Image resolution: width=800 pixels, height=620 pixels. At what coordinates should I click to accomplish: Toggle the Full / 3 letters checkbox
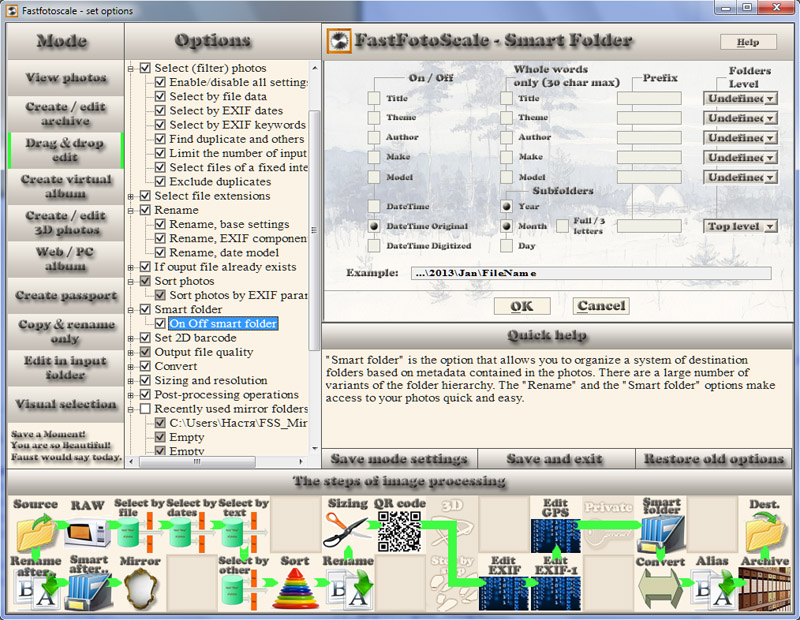[562, 226]
